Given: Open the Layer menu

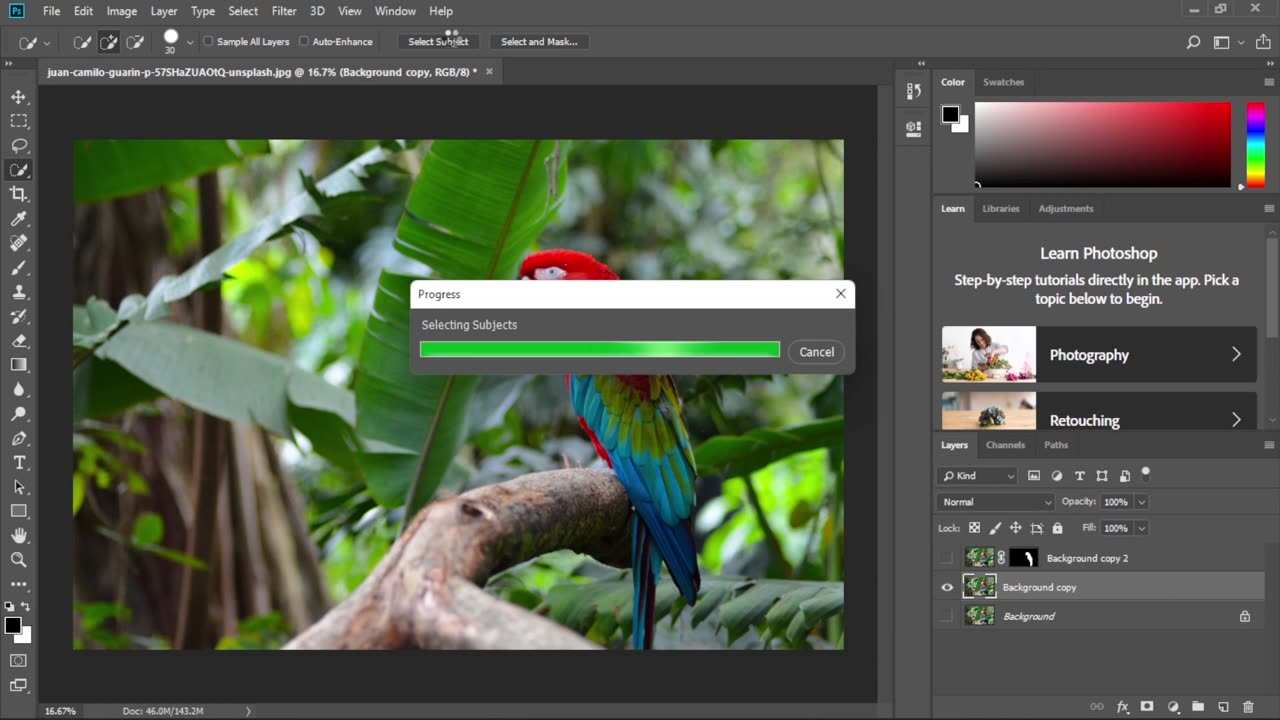Looking at the screenshot, I should click(164, 11).
